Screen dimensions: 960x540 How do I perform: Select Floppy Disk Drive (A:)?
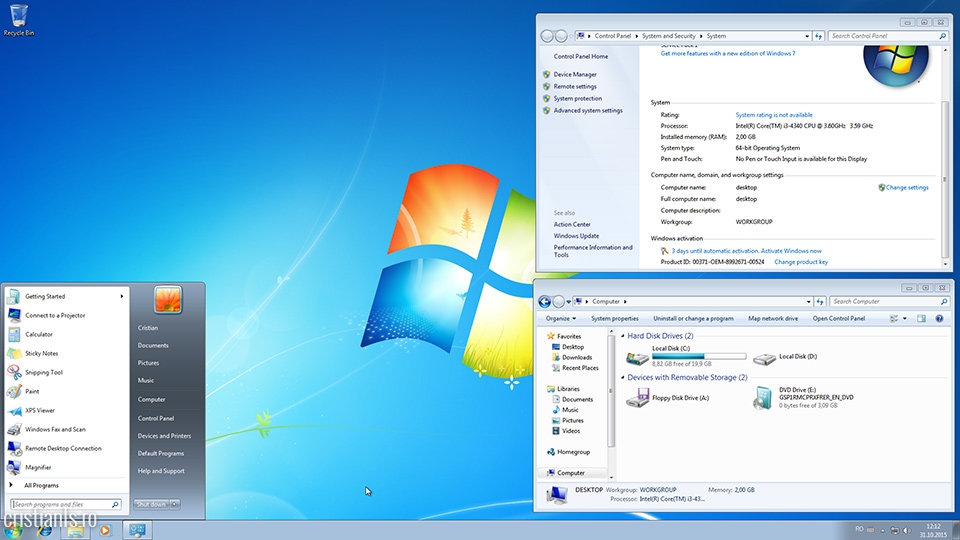point(668,398)
